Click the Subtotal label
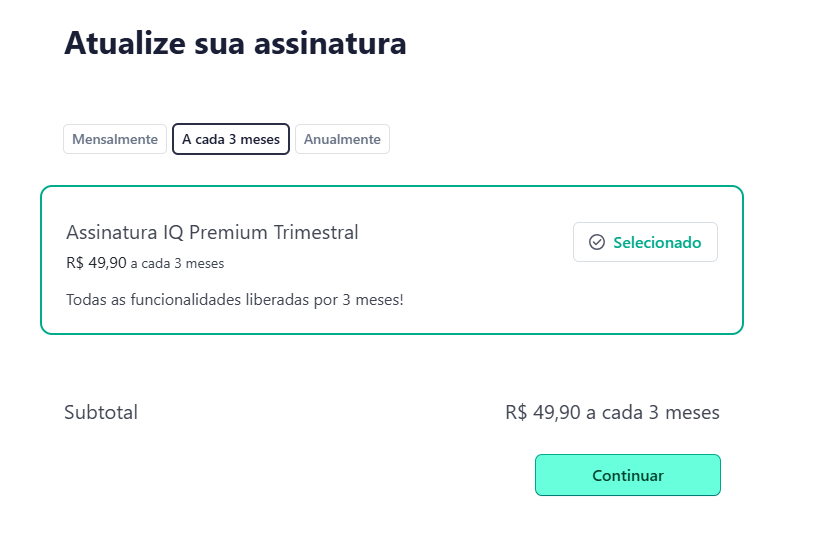Screen dimensions: 814x546 coord(101,412)
